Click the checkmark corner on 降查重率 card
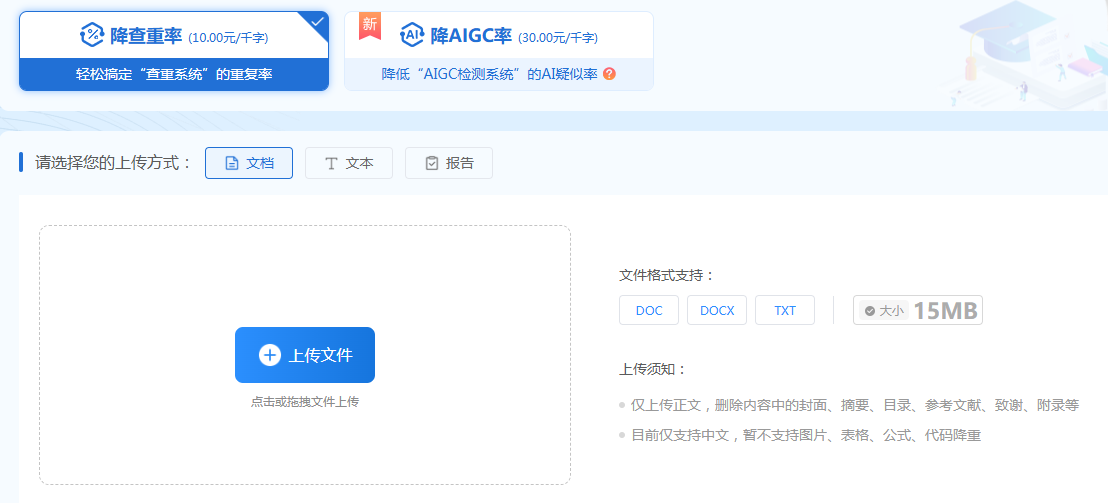 [x=318, y=22]
